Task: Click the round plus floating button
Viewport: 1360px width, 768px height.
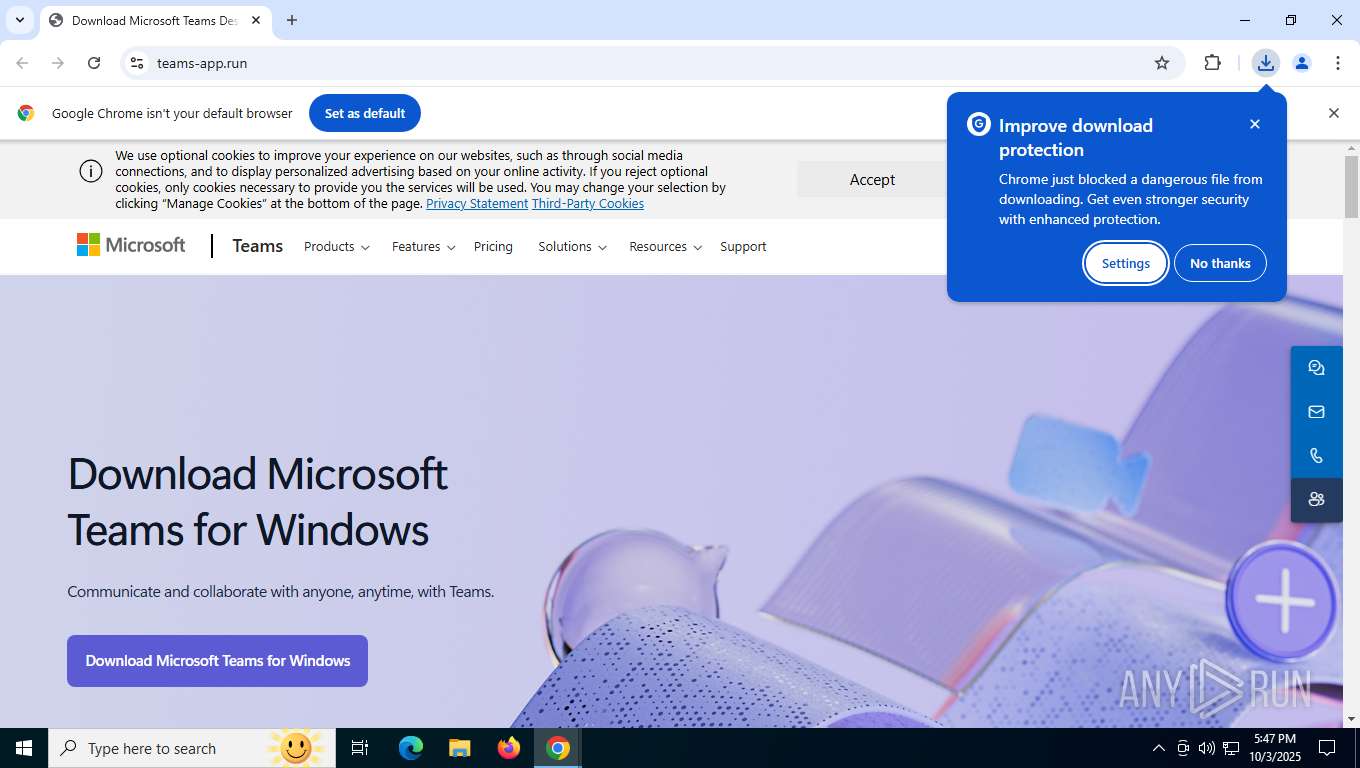Action: pyautogui.click(x=1284, y=600)
